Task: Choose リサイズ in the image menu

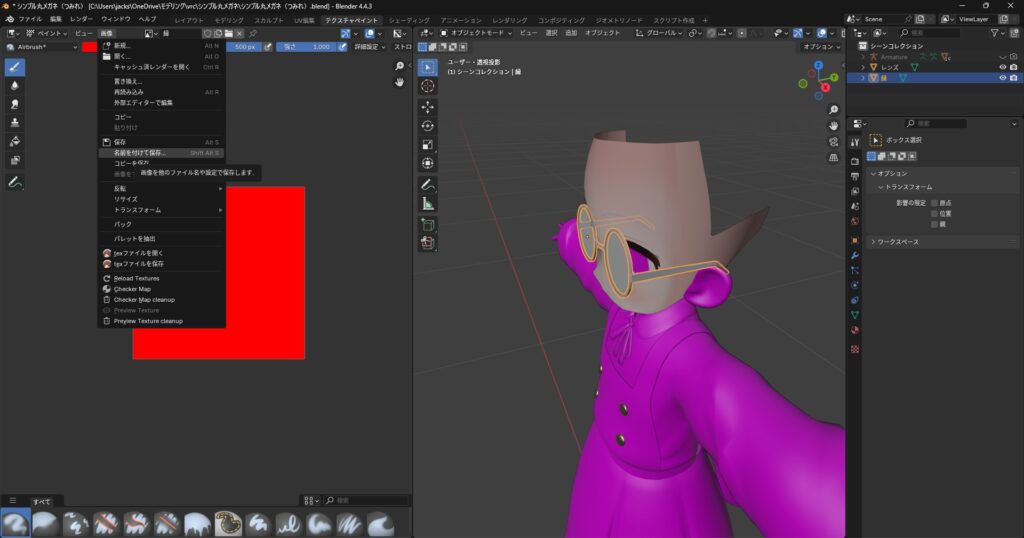Action: (x=161, y=199)
